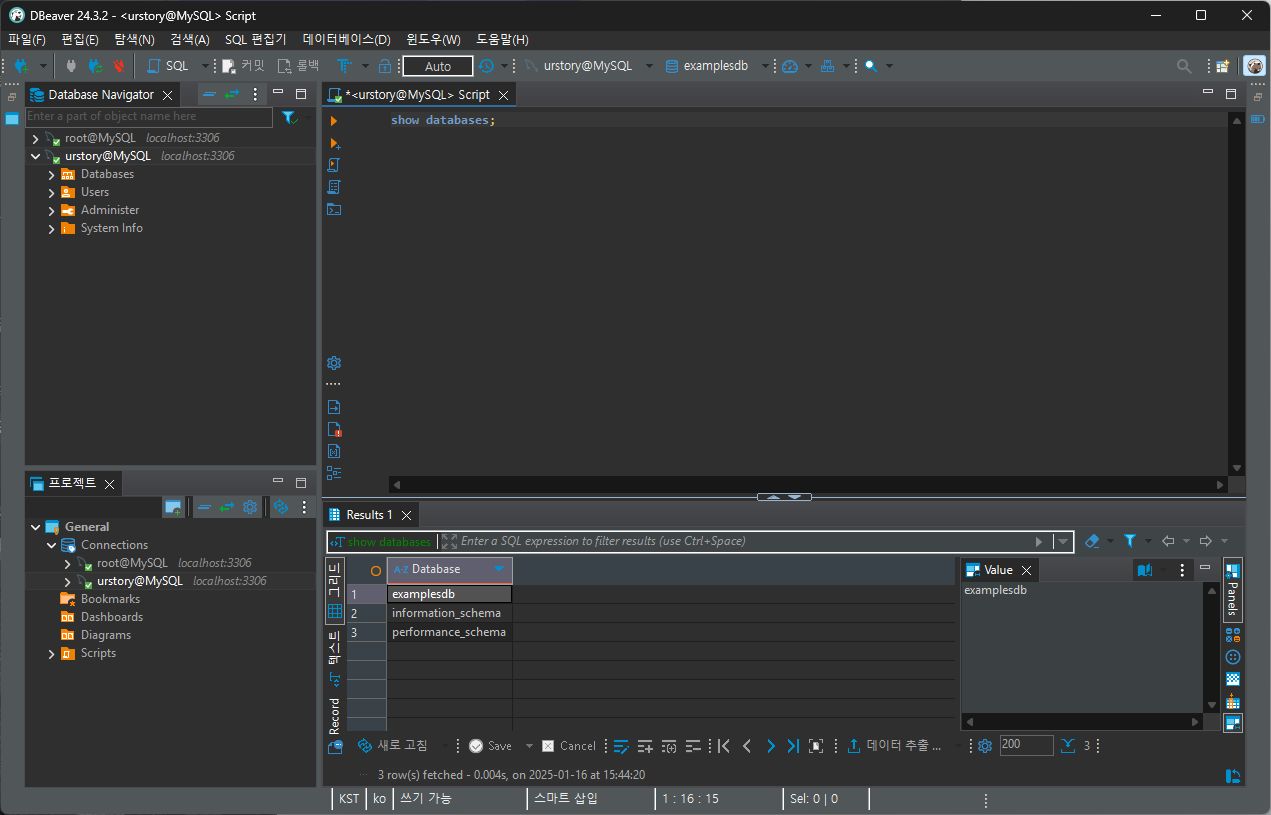Viewport: 1271px width, 815px height.
Task: Click the Cancel button in results toolbar
Action: tap(569, 746)
